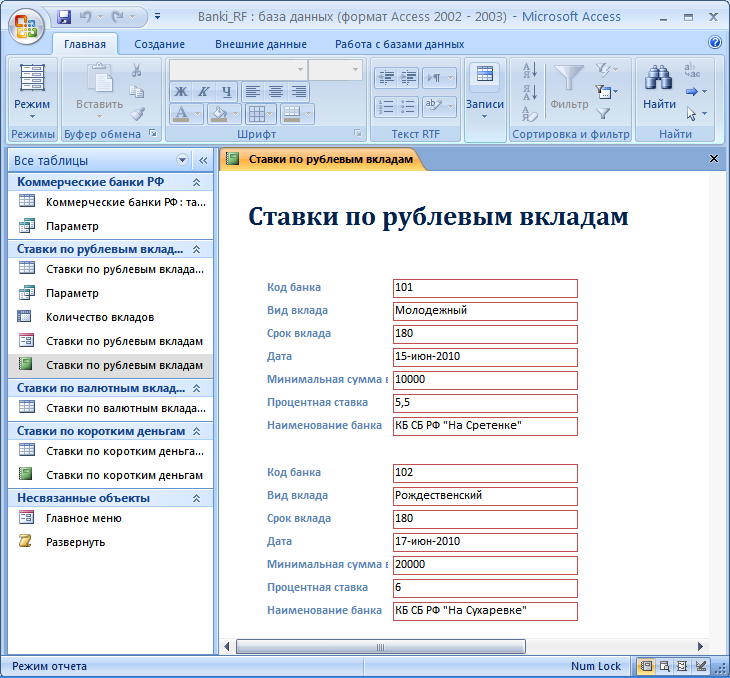Collapse the Ставки по коротким деньгам group
This screenshot has width=730, height=678.
(196, 431)
